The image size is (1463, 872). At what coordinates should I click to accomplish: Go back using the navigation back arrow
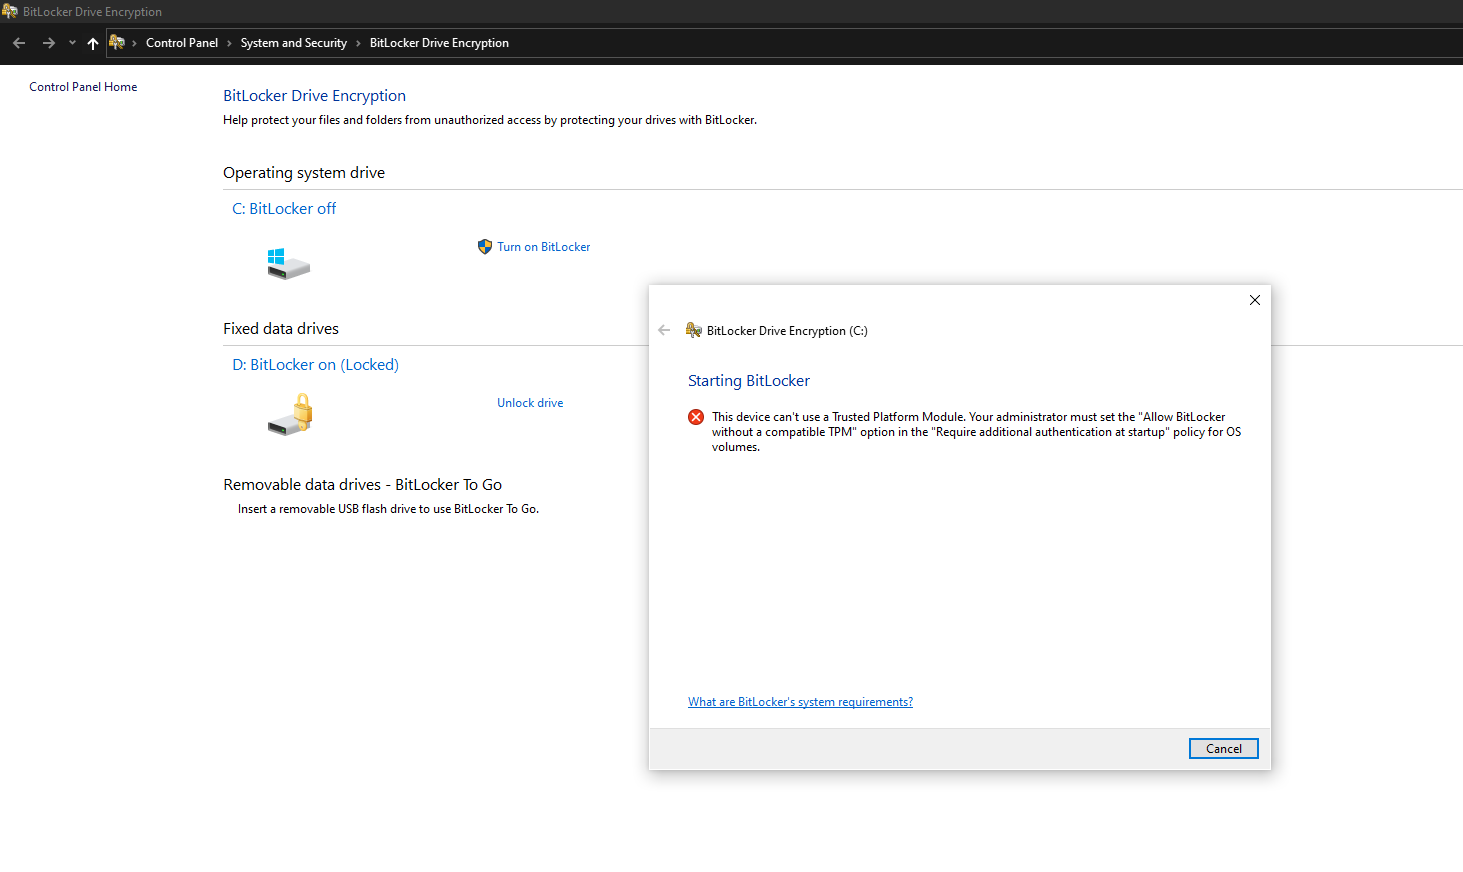pyautogui.click(x=19, y=43)
